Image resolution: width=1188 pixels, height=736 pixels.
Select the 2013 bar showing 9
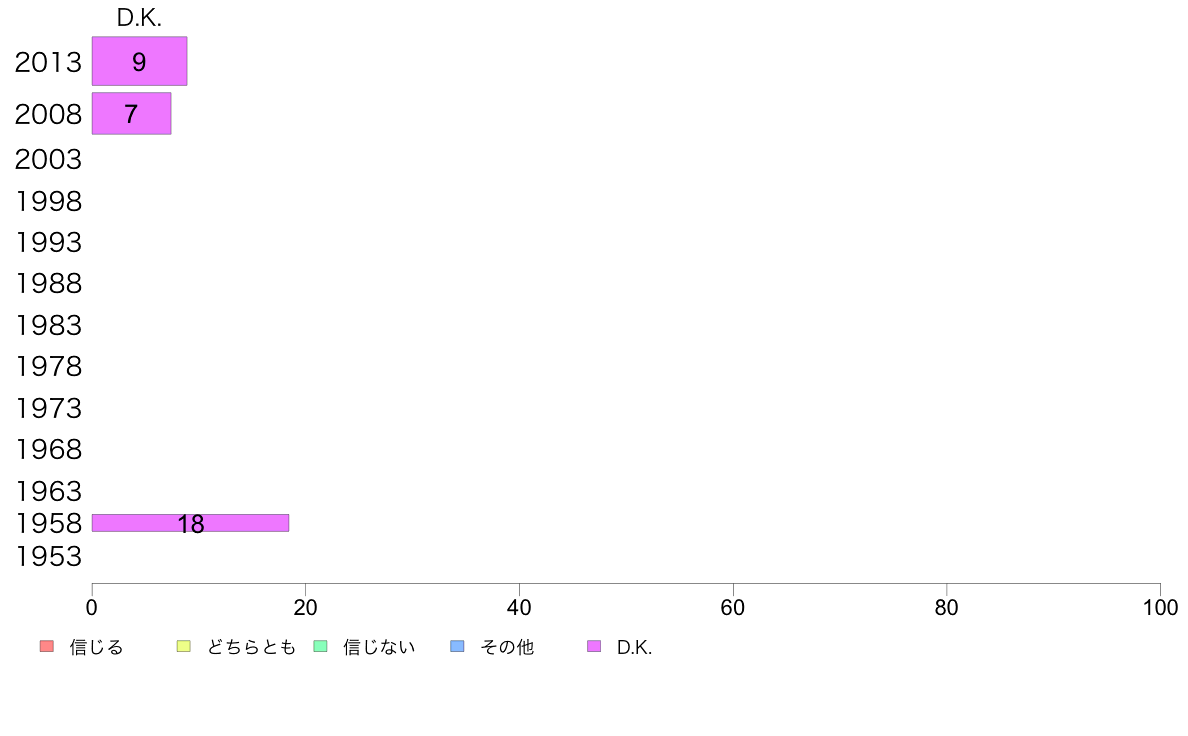click(x=139, y=61)
